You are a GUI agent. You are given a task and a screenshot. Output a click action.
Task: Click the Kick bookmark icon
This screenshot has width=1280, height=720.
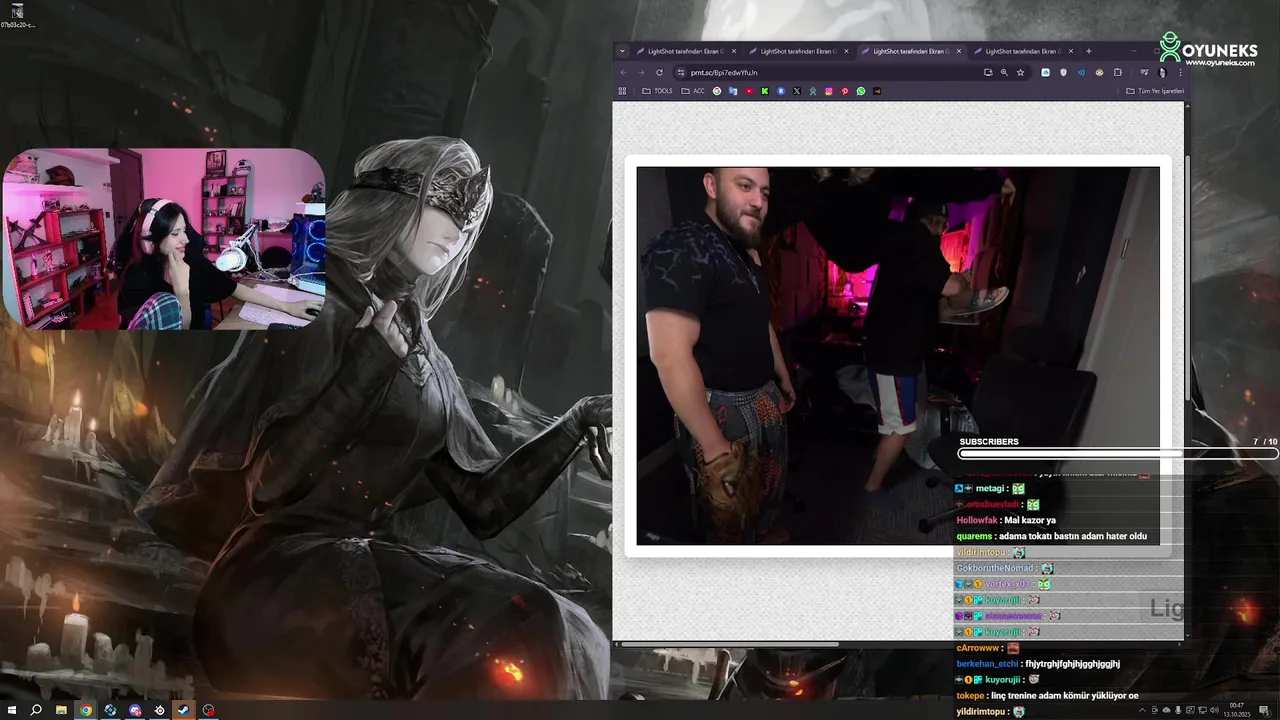pos(765,91)
